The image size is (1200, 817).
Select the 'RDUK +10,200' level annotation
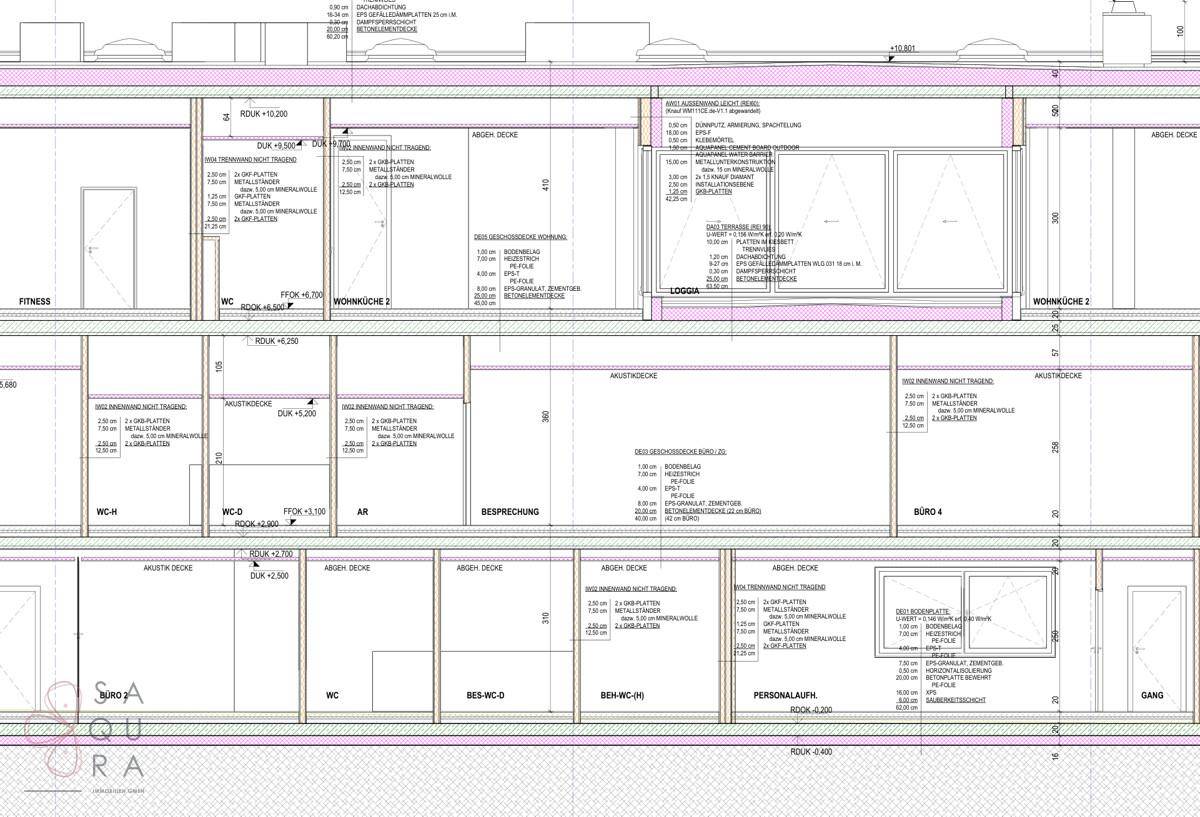coord(264,113)
